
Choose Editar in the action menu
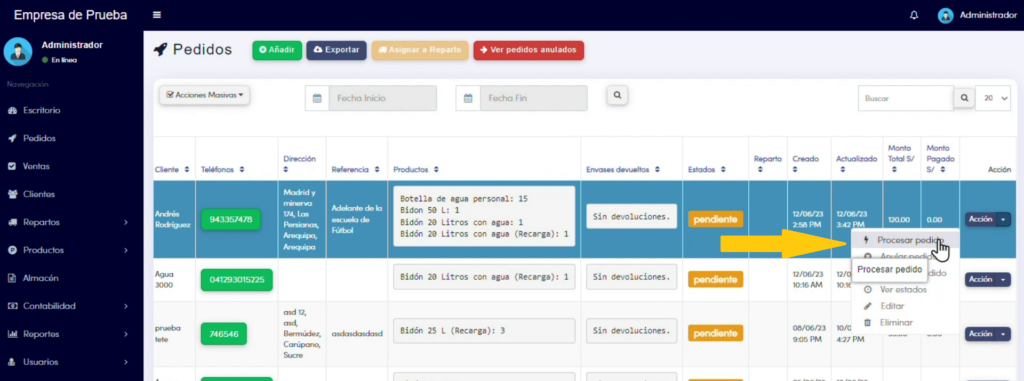pos(892,306)
